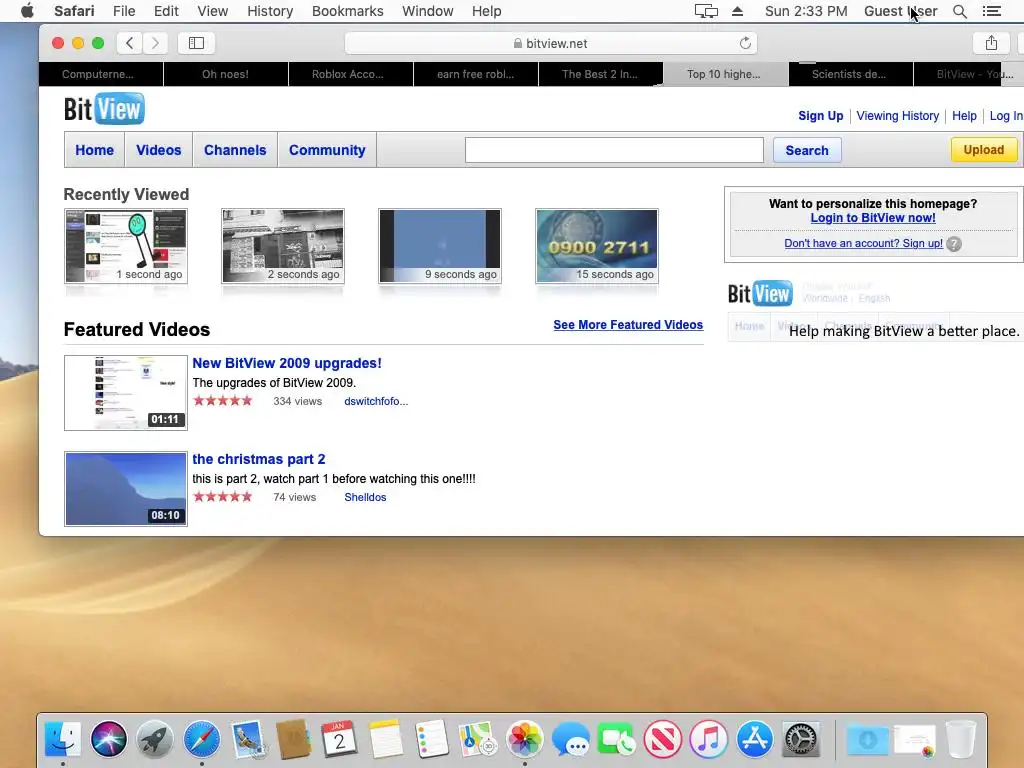Switch to the 'Computerne...' tab
This screenshot has height=768, width=1024.
pos(98,74)
